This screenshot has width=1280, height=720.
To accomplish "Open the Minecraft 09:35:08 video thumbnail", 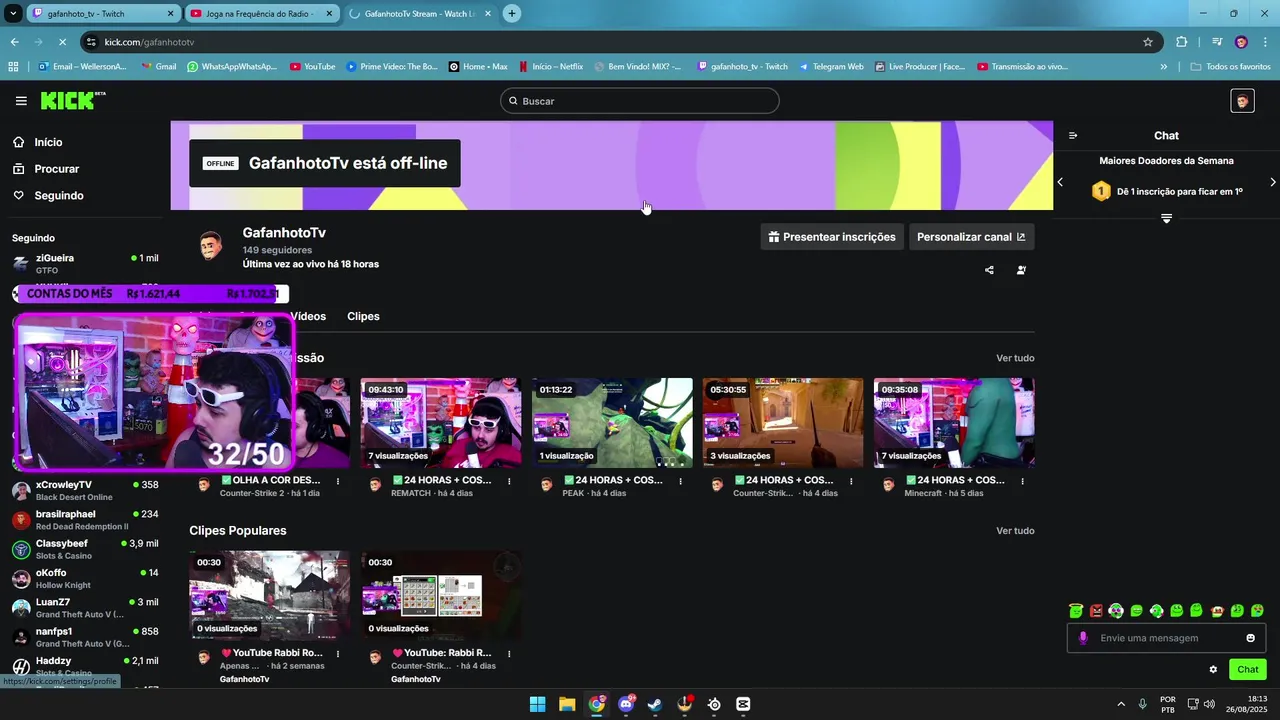I will [x=954, y=423].
